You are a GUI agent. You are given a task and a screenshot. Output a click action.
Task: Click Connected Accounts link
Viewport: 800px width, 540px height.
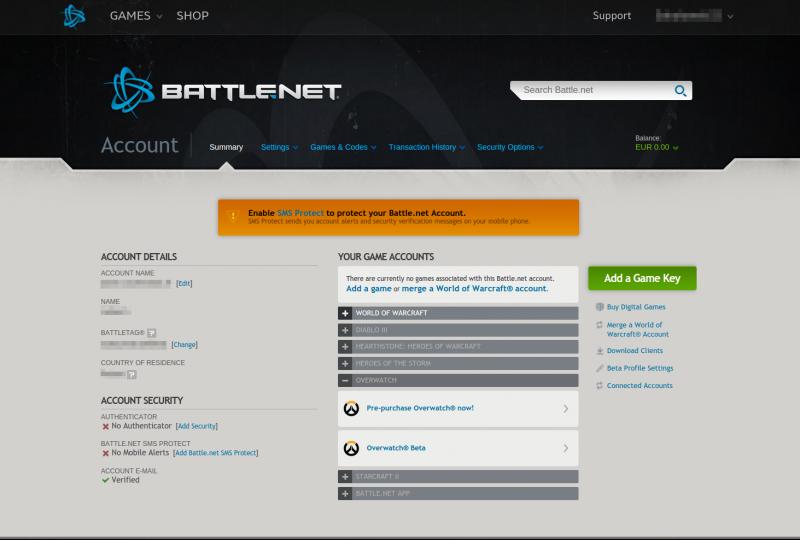click(x=639, y=385)
